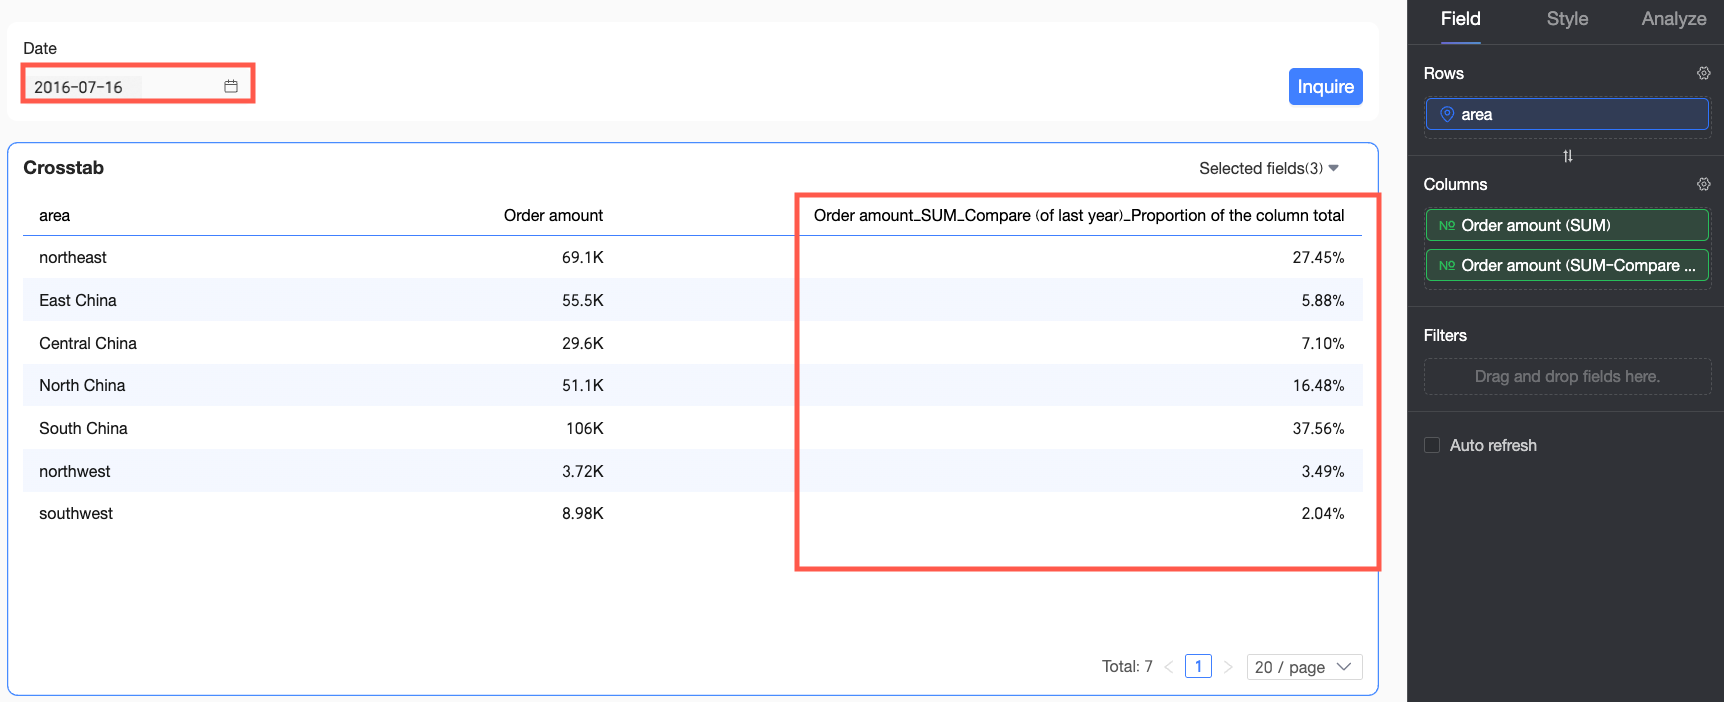Select the southwest row label
The width and height of the screenshot is (1724, 702).
pos(75,513)
